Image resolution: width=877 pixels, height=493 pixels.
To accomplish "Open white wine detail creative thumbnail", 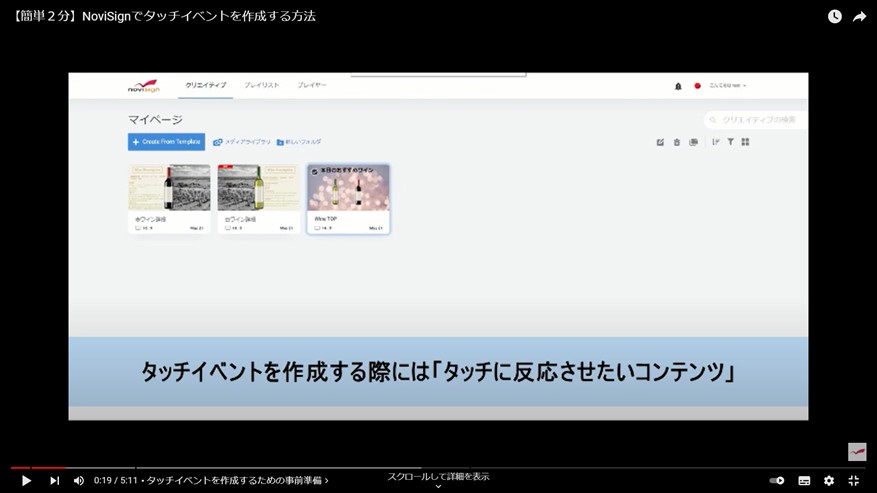I will (x=259, y=187).
